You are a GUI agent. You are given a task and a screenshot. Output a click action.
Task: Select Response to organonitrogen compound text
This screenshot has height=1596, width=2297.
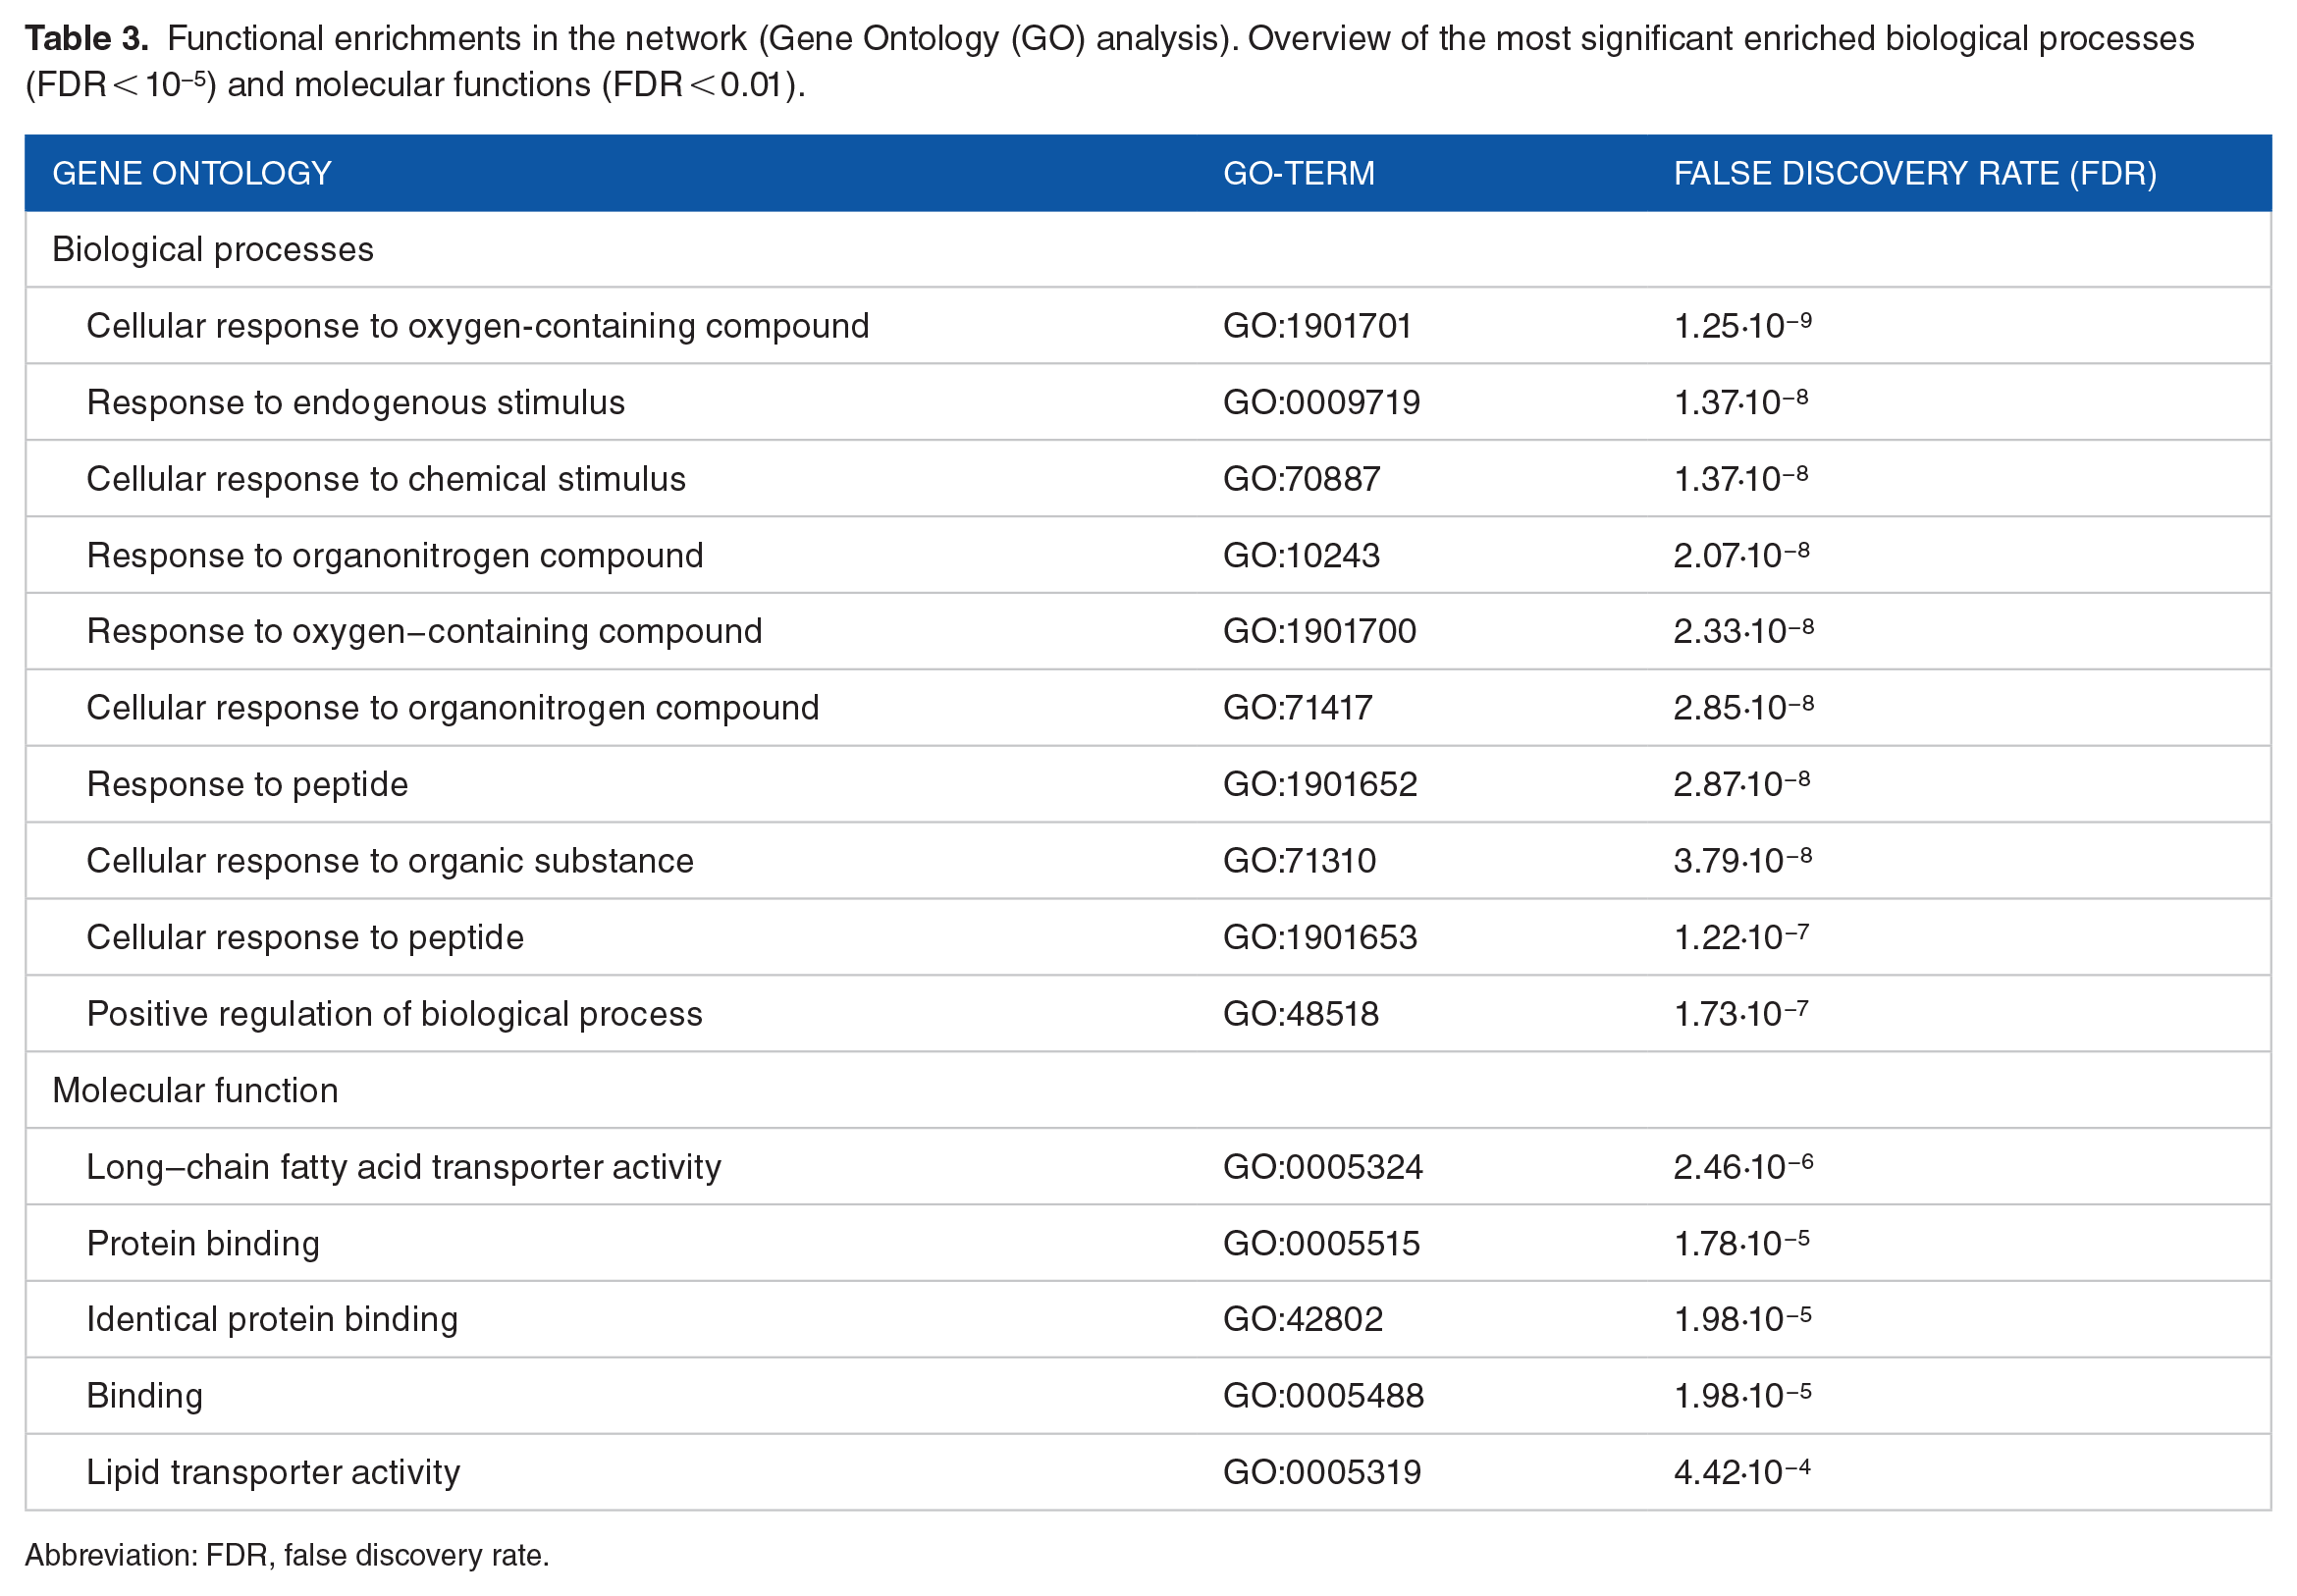click(395, 555)
